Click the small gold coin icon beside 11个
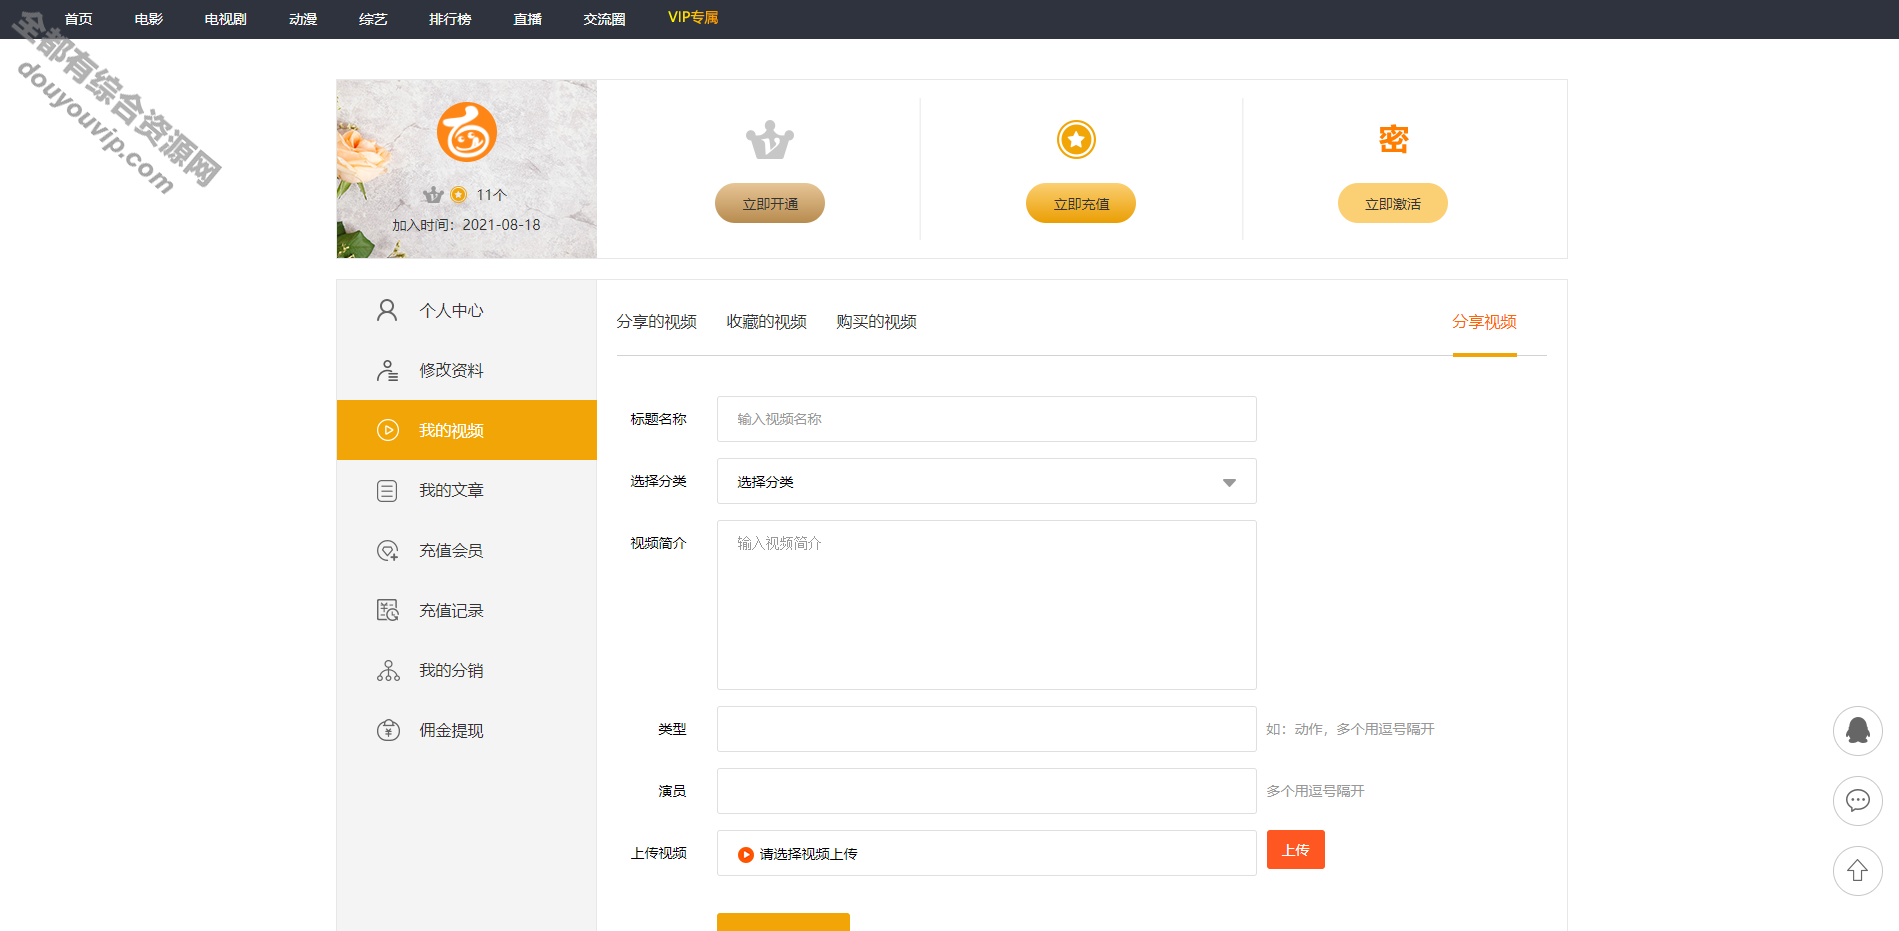1899x931 pixels. 459,195
